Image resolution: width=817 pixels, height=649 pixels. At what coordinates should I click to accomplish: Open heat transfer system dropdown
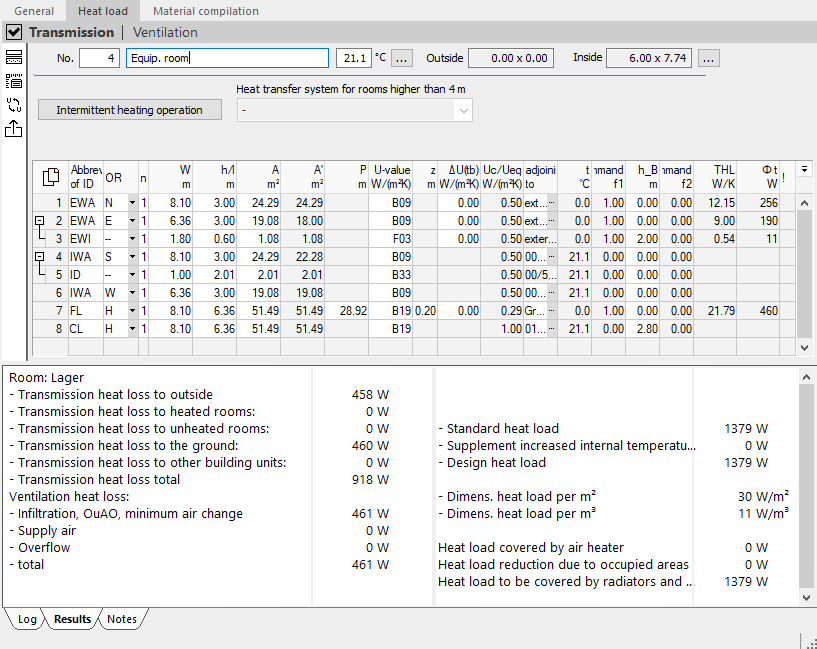(x=354, y=110)
